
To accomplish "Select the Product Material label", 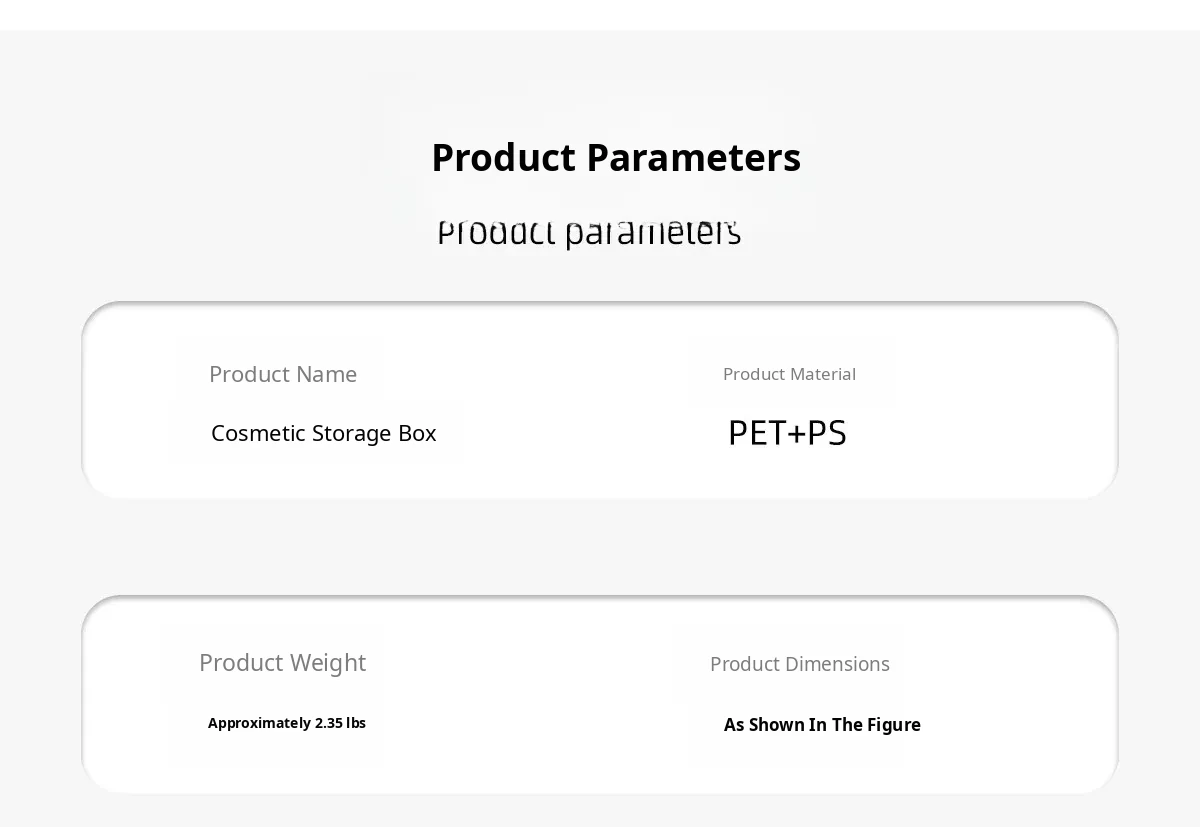I will 789,374.
